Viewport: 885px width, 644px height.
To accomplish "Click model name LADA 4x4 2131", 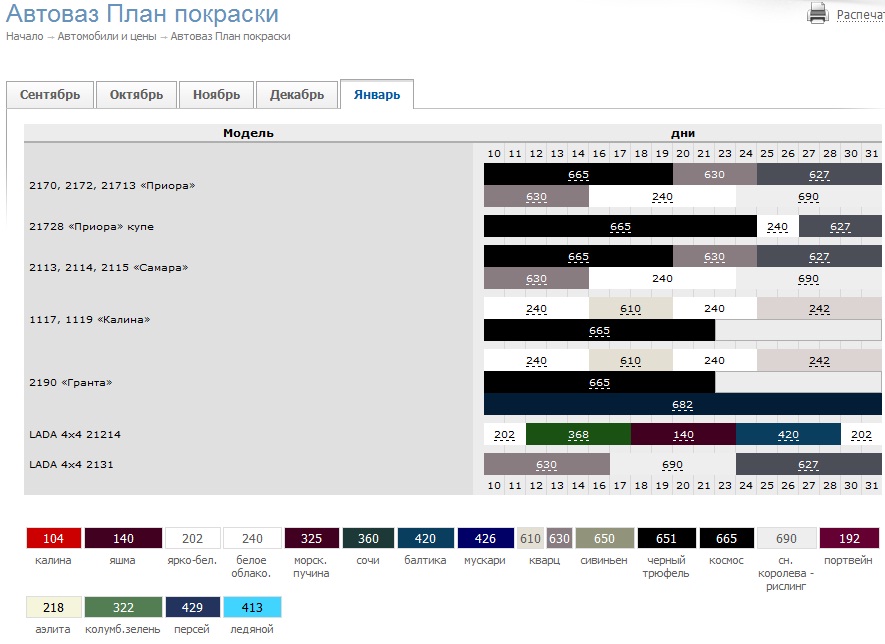I will coord(71,464).
